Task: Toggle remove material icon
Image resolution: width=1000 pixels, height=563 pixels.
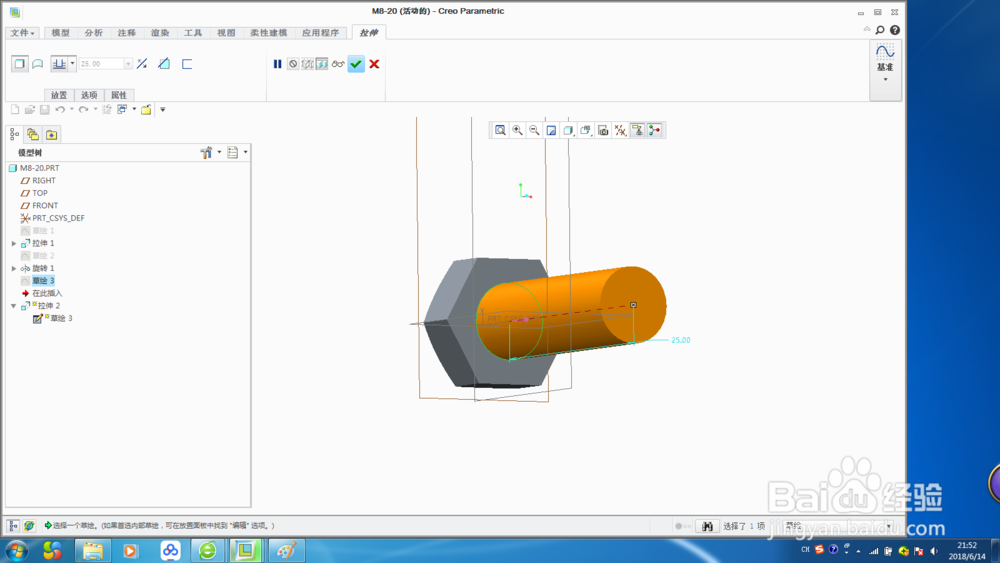Action: 164,64
